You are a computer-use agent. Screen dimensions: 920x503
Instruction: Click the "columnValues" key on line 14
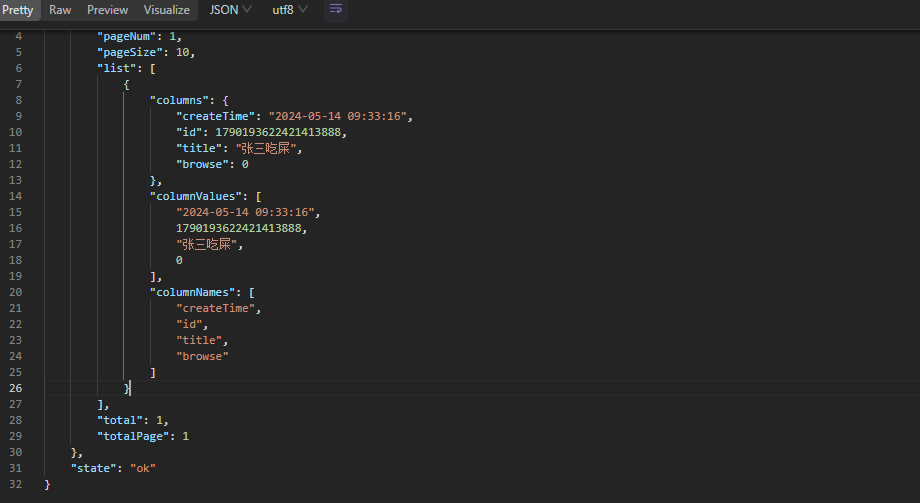coord(196,196)
